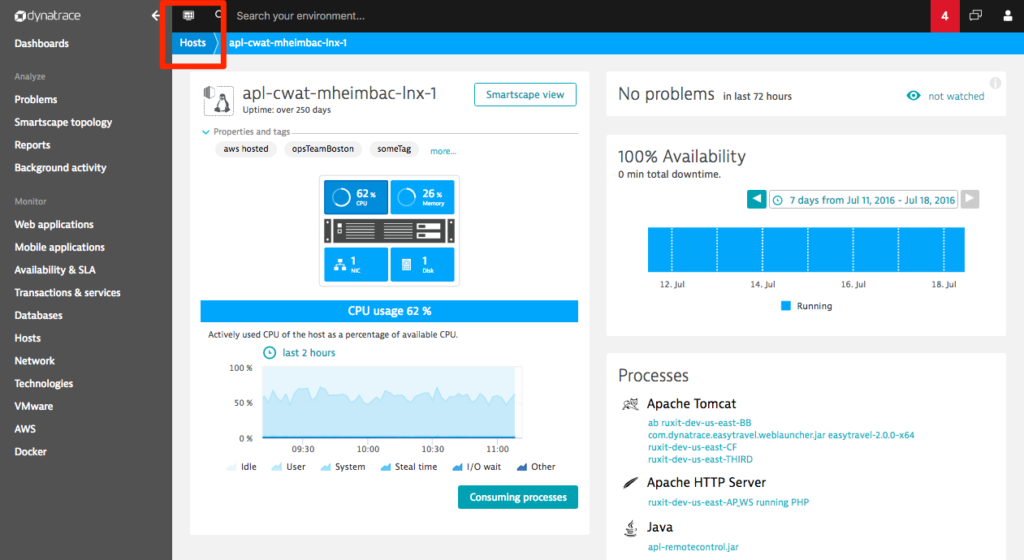The image size is (1024, 560).
Task: Toggle the not watched eye icon
Action: point(913,96)
